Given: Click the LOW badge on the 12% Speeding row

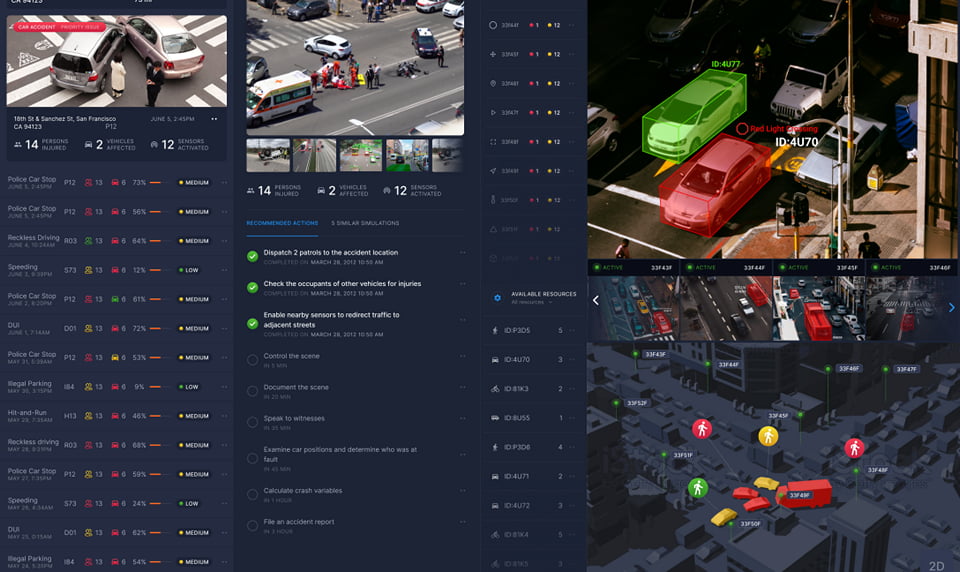Looking at the screenshot, I should [x=189, y=270].
